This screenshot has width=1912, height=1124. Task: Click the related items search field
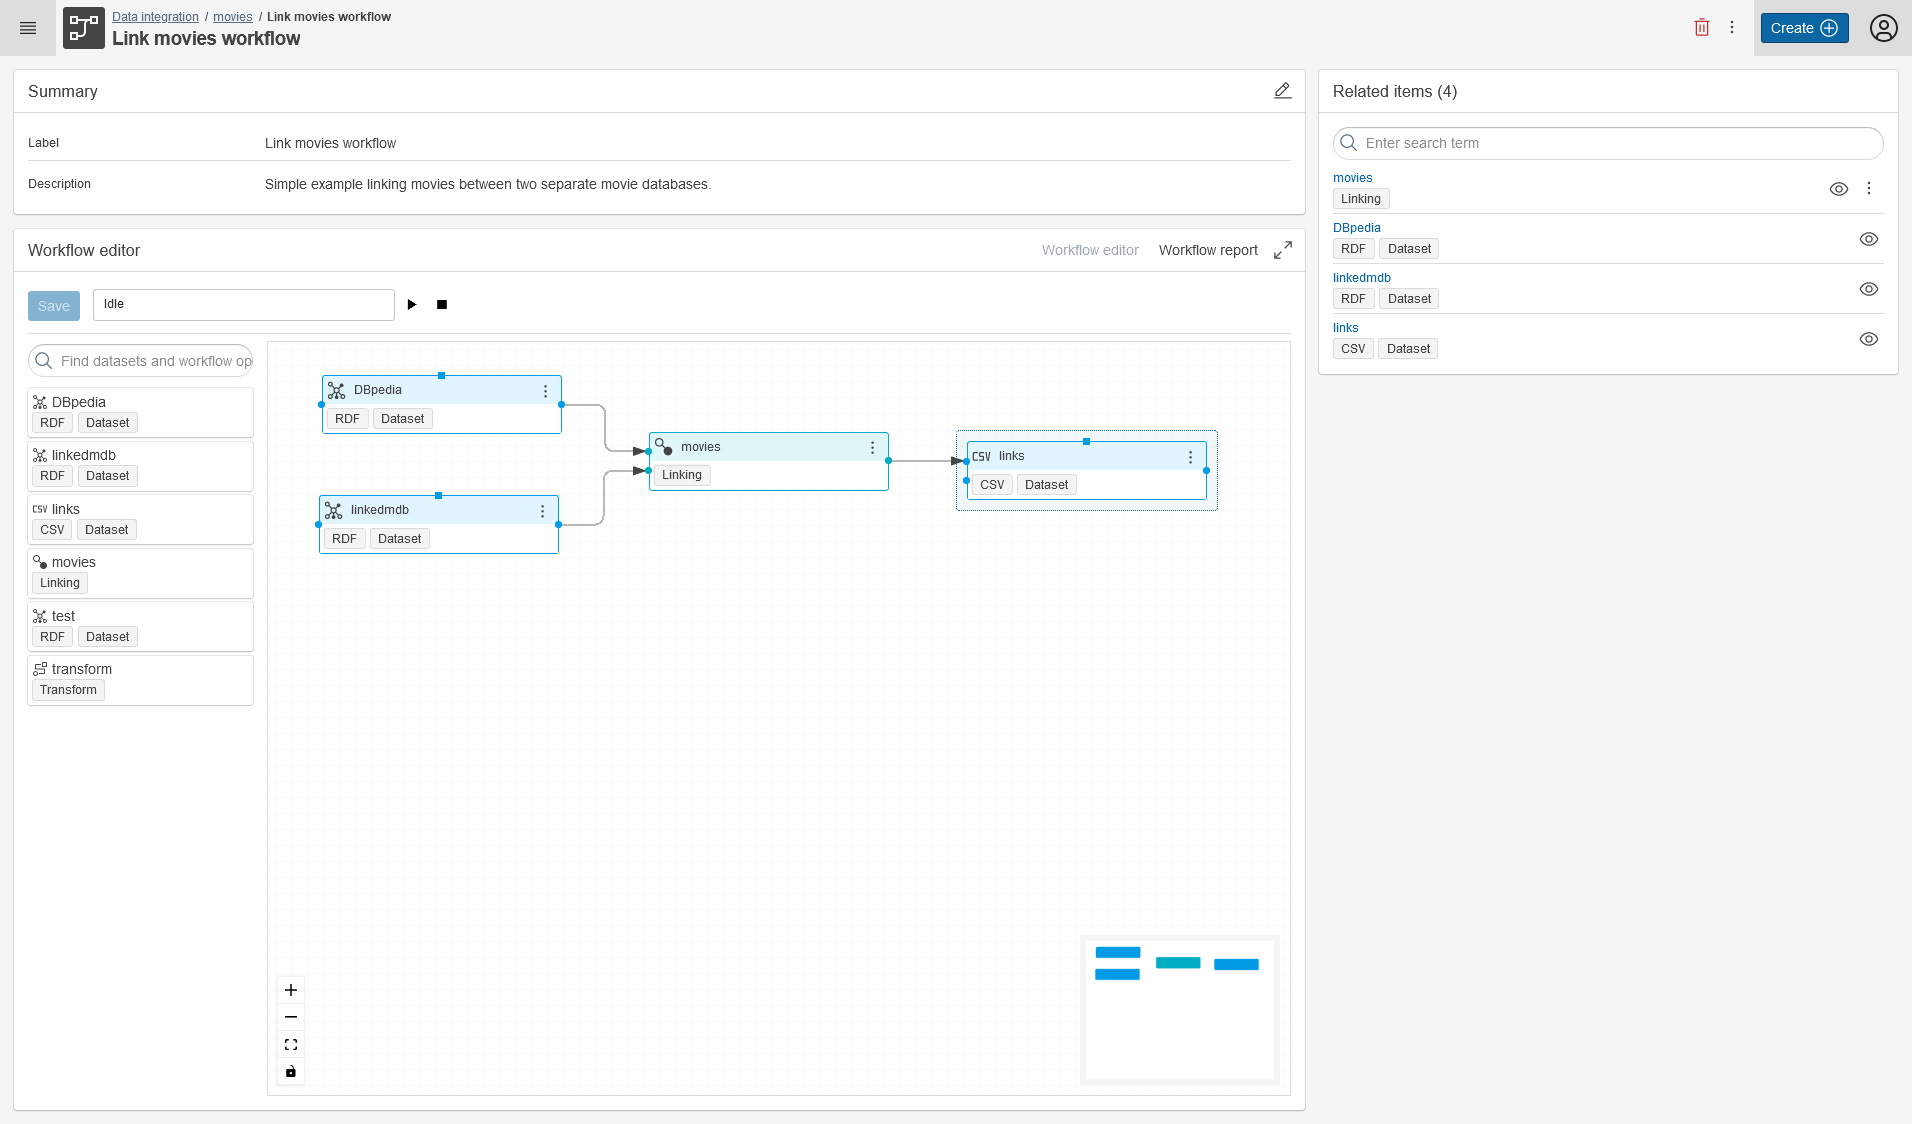pyautogui.click(x=1606, y=143)
